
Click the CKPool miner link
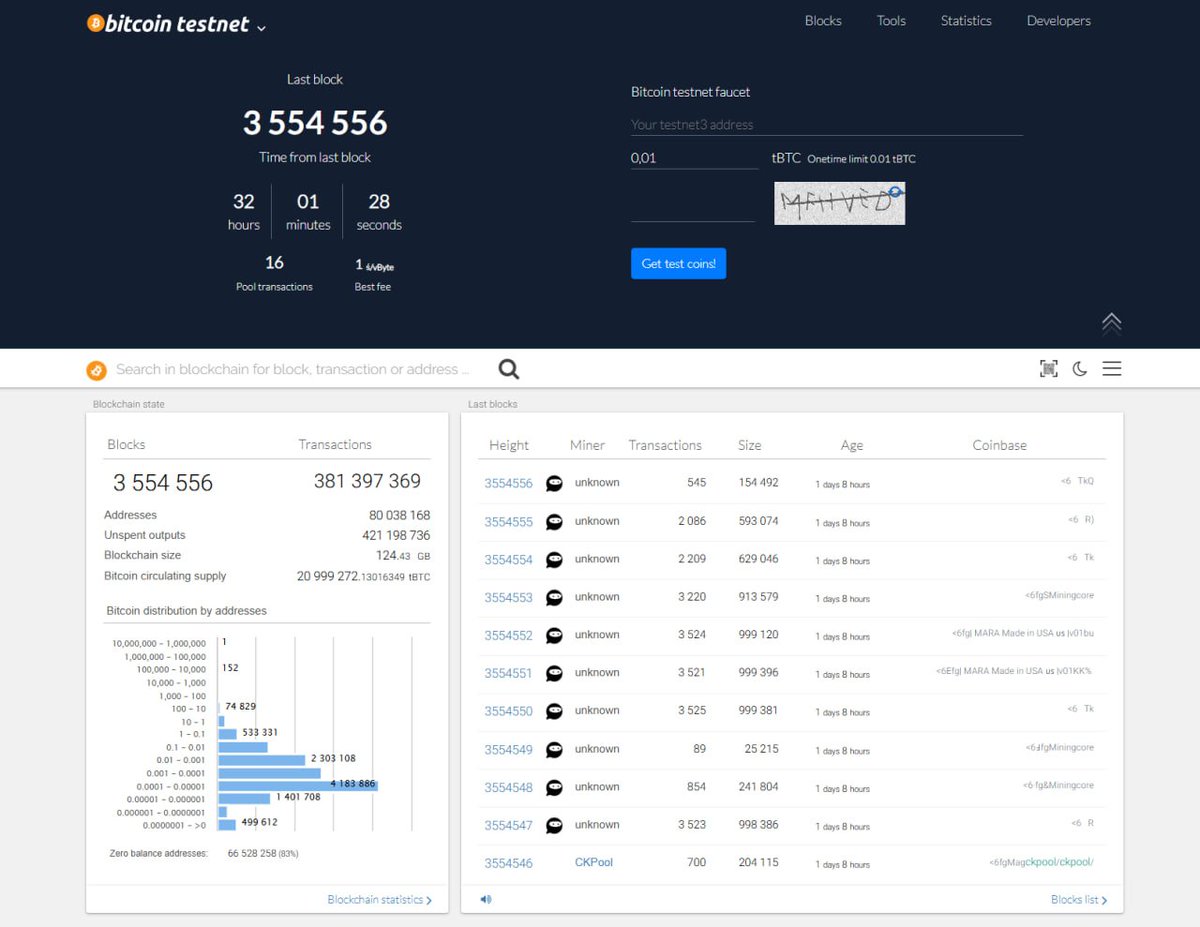(594, 862)
